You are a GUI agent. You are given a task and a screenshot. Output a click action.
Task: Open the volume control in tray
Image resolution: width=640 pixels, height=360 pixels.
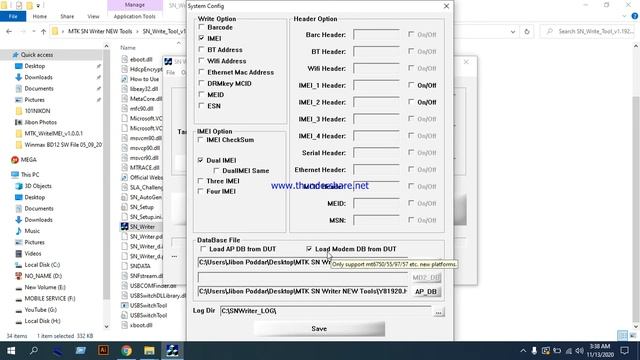coord(580,351)
